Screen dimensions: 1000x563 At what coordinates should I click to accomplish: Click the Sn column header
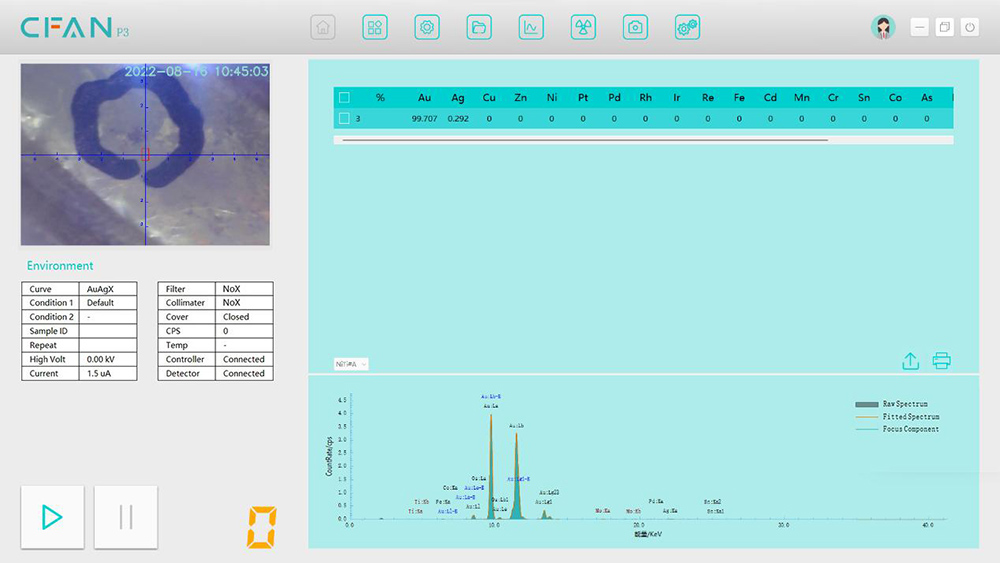pyautogui.click(x=864, y=98)
